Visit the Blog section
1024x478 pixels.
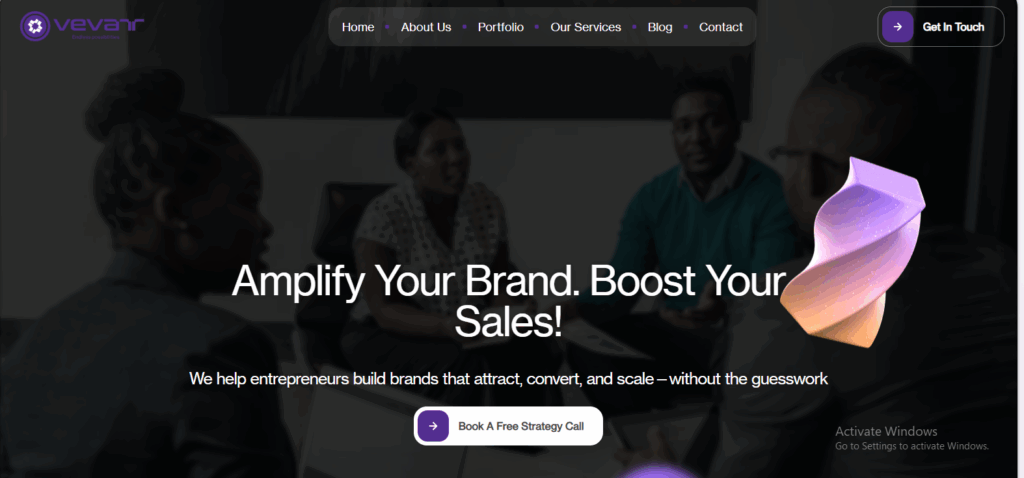tap(660, 27)
